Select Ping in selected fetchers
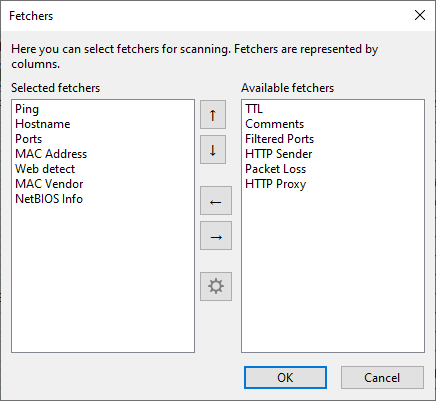Viewport: 436px width, 401px height. click(27, 109)
